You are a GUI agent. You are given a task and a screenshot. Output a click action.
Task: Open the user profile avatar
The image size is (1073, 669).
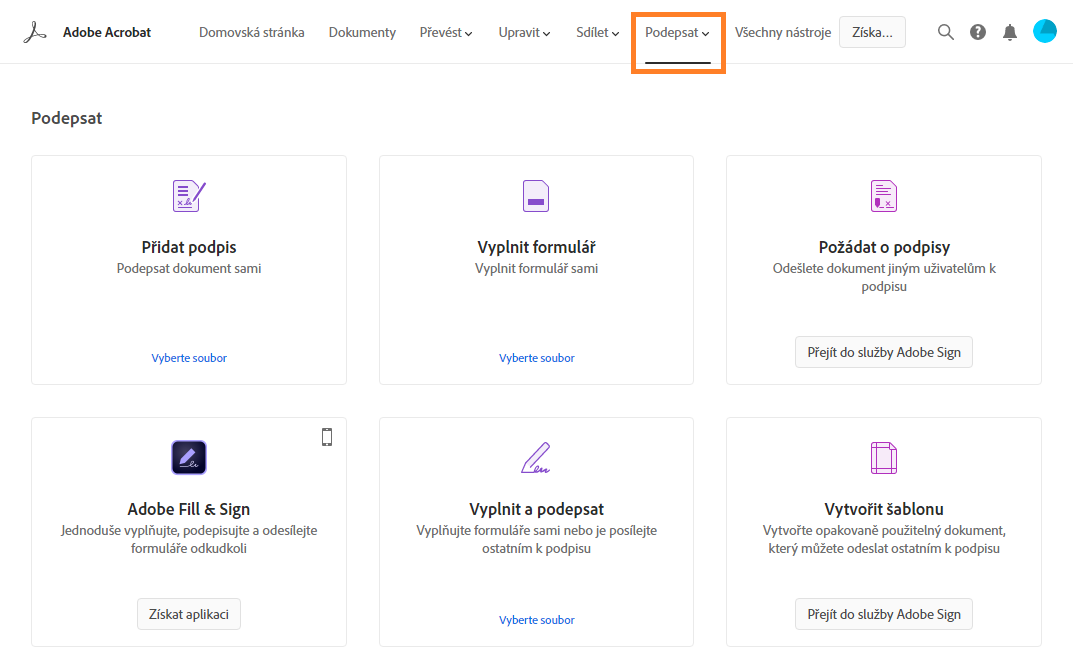click(x=1044, y=32)
